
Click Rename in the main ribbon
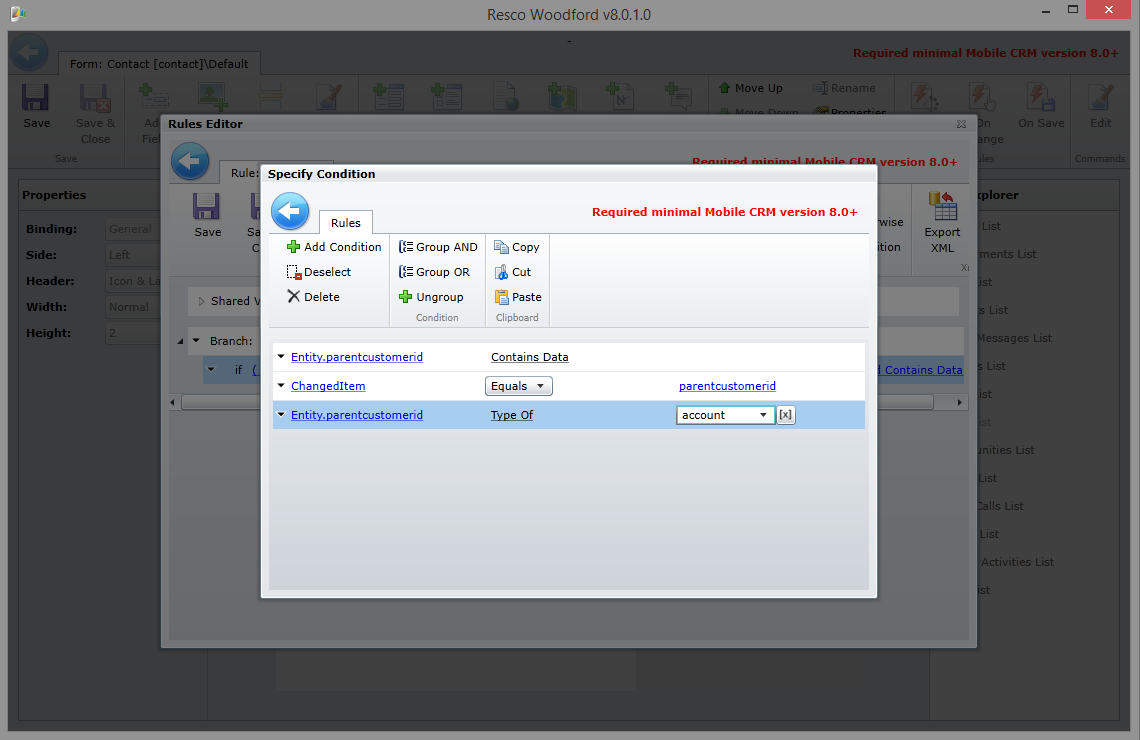[x=844, y=88]
